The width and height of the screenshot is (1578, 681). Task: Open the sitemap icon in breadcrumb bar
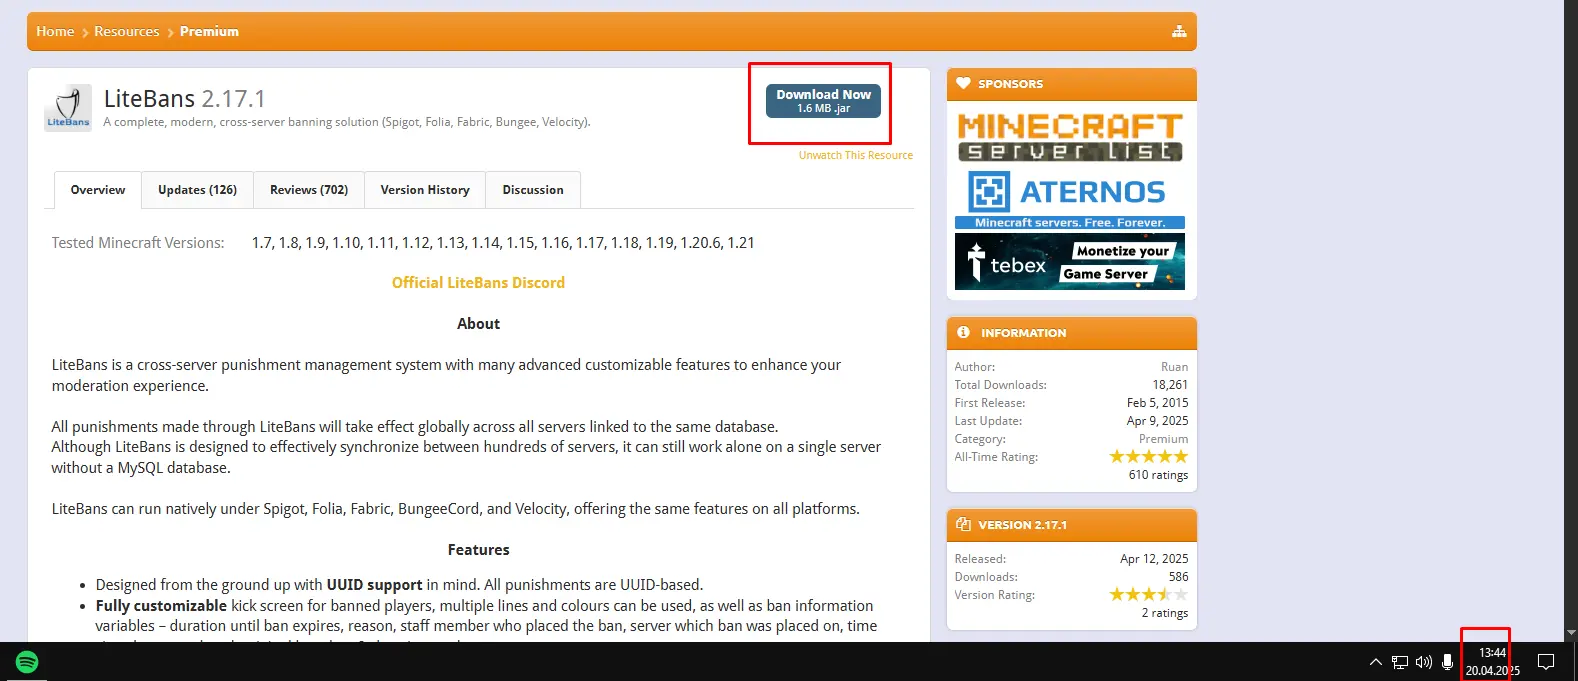coord(1179,32)
